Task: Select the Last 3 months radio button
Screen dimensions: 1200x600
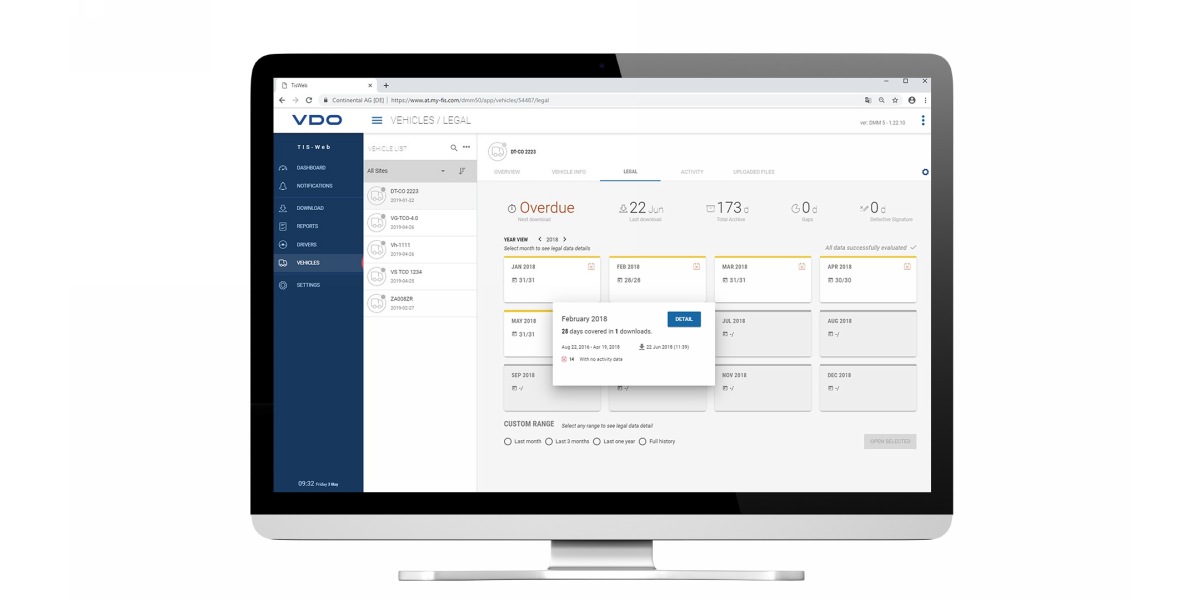Action: pos(549,441)
